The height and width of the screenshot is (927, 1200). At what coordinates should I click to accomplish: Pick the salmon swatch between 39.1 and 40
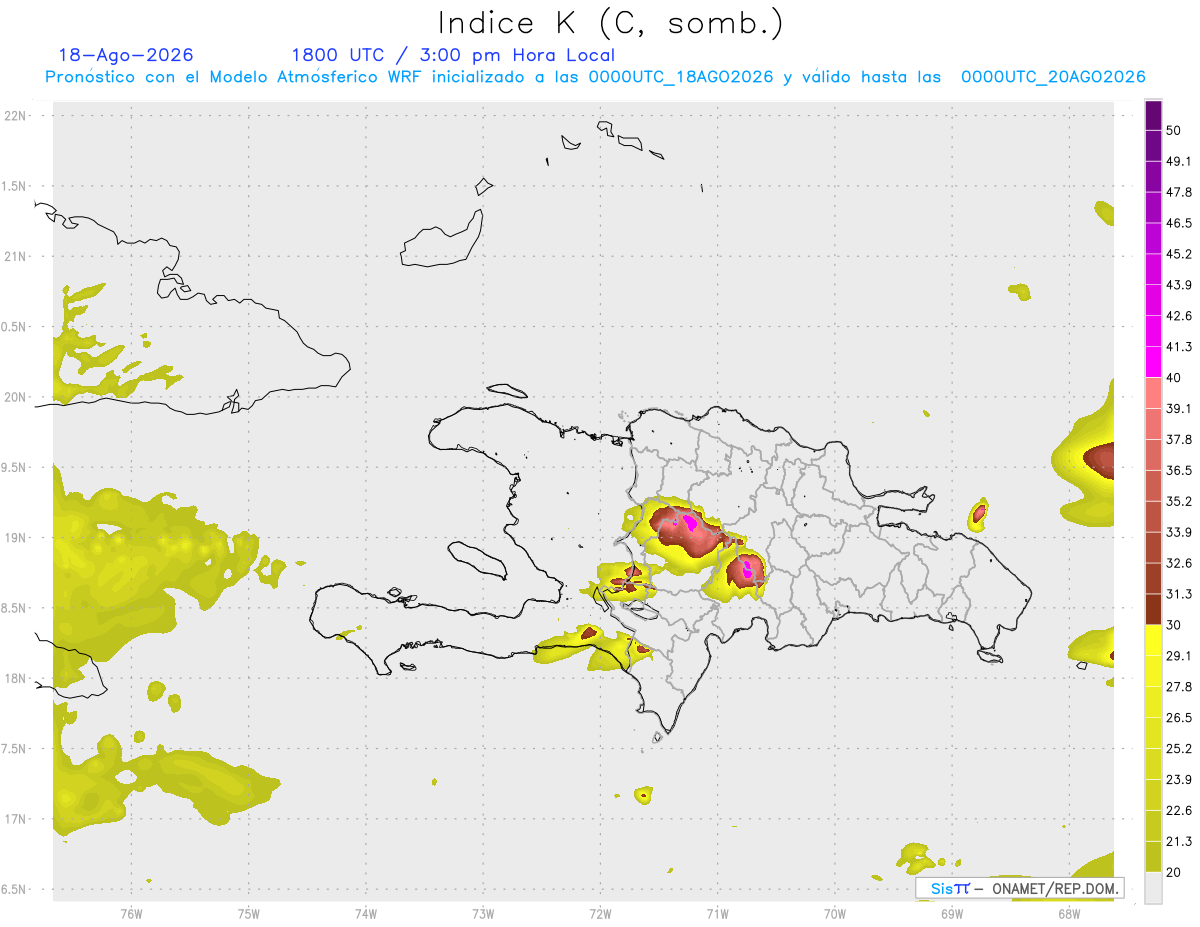[1153, 393]
